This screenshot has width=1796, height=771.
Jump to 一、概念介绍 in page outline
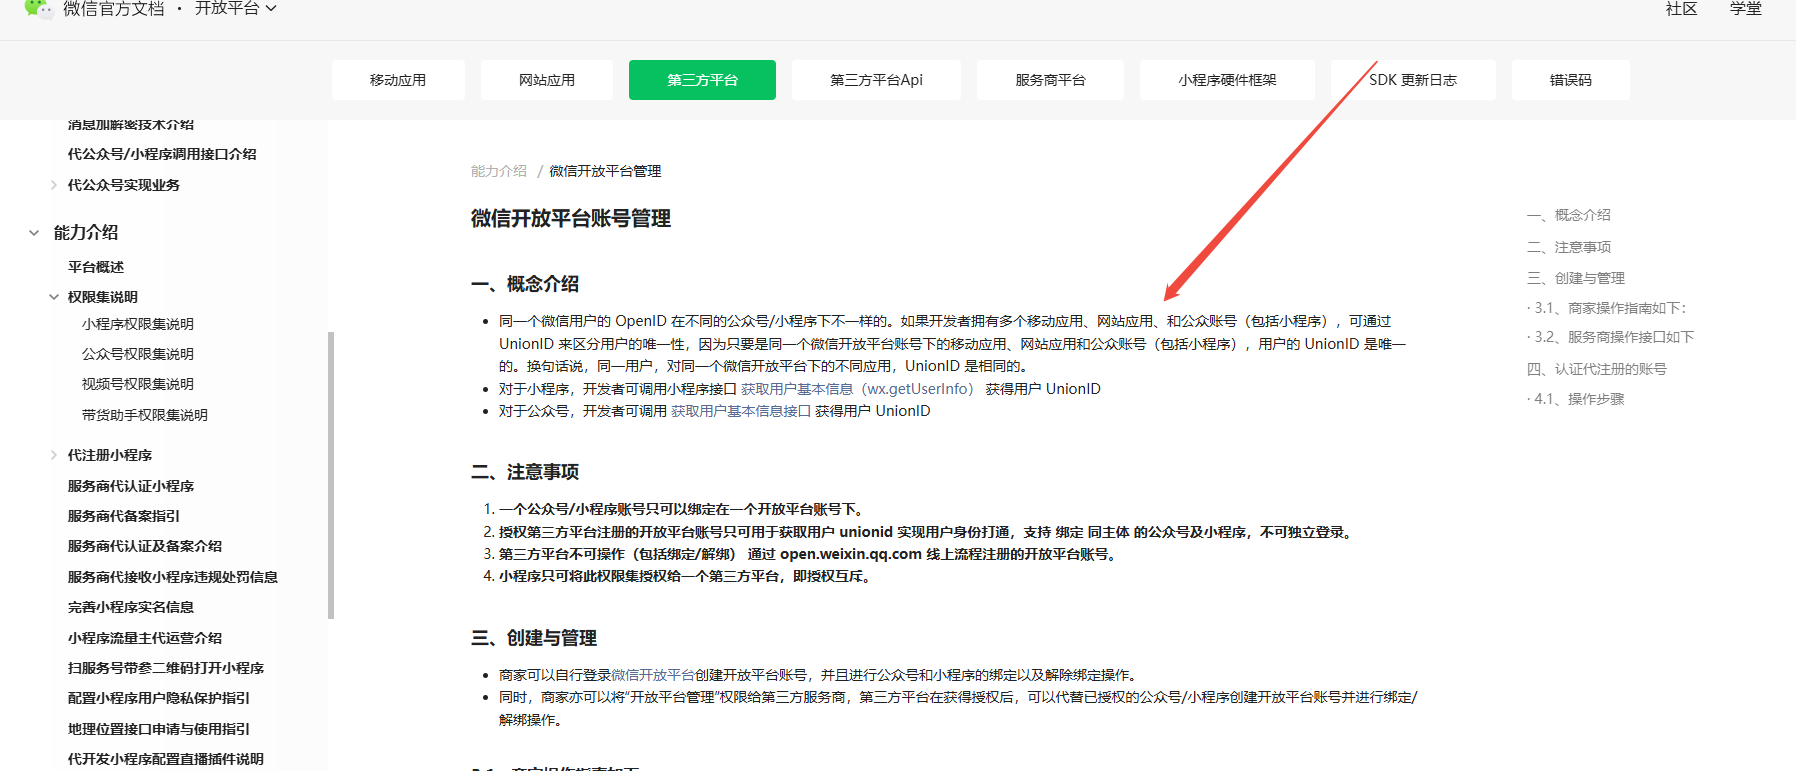[x=1569, y=215]
